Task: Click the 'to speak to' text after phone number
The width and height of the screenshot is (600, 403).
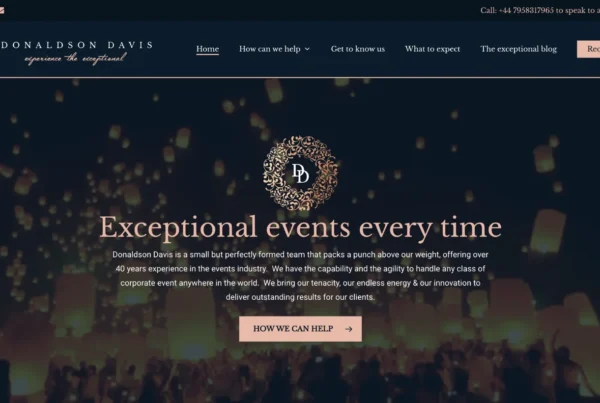Action: pos(575,10)
